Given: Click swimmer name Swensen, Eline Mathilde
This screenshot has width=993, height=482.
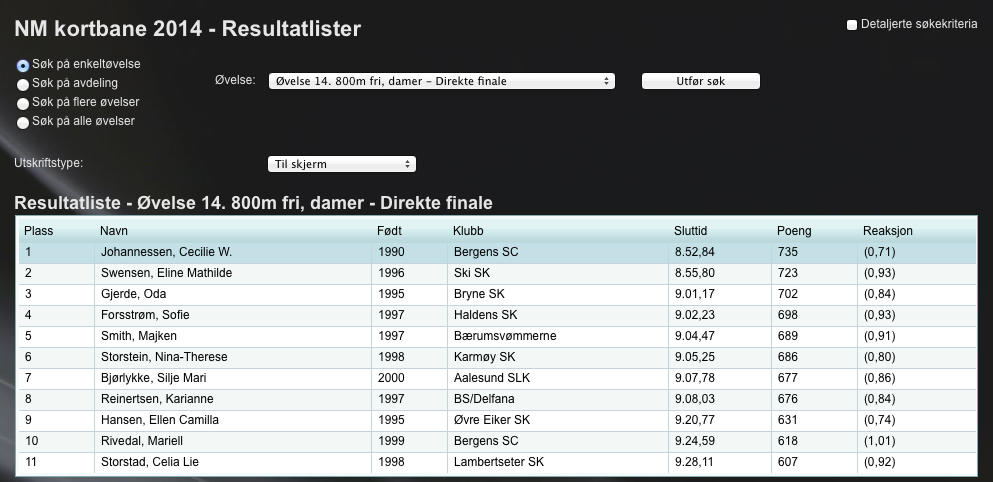Looking at the screenshot, I should (x=166, y=273).
